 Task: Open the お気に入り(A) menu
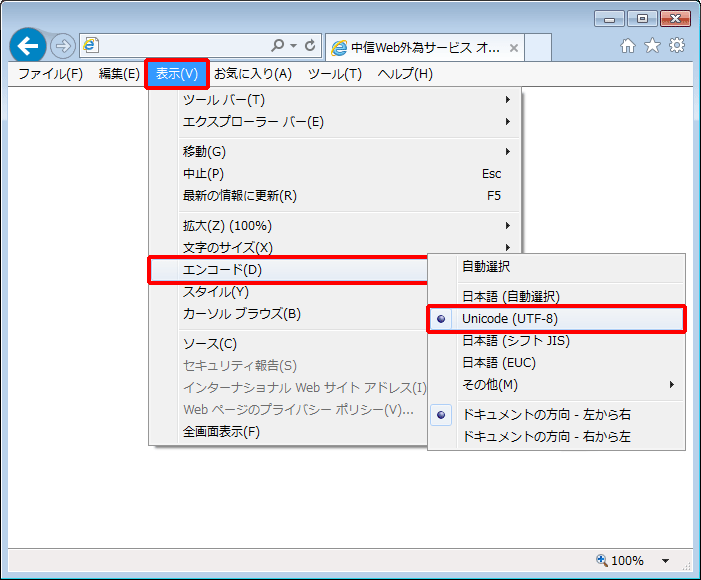[253, 74]
